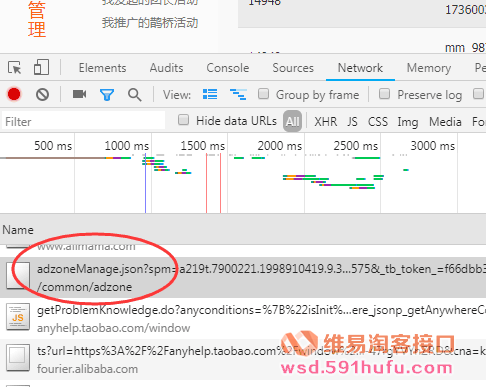Switch to large request rows view
Viewport: 486px width, 387px height.
(210, 94)
